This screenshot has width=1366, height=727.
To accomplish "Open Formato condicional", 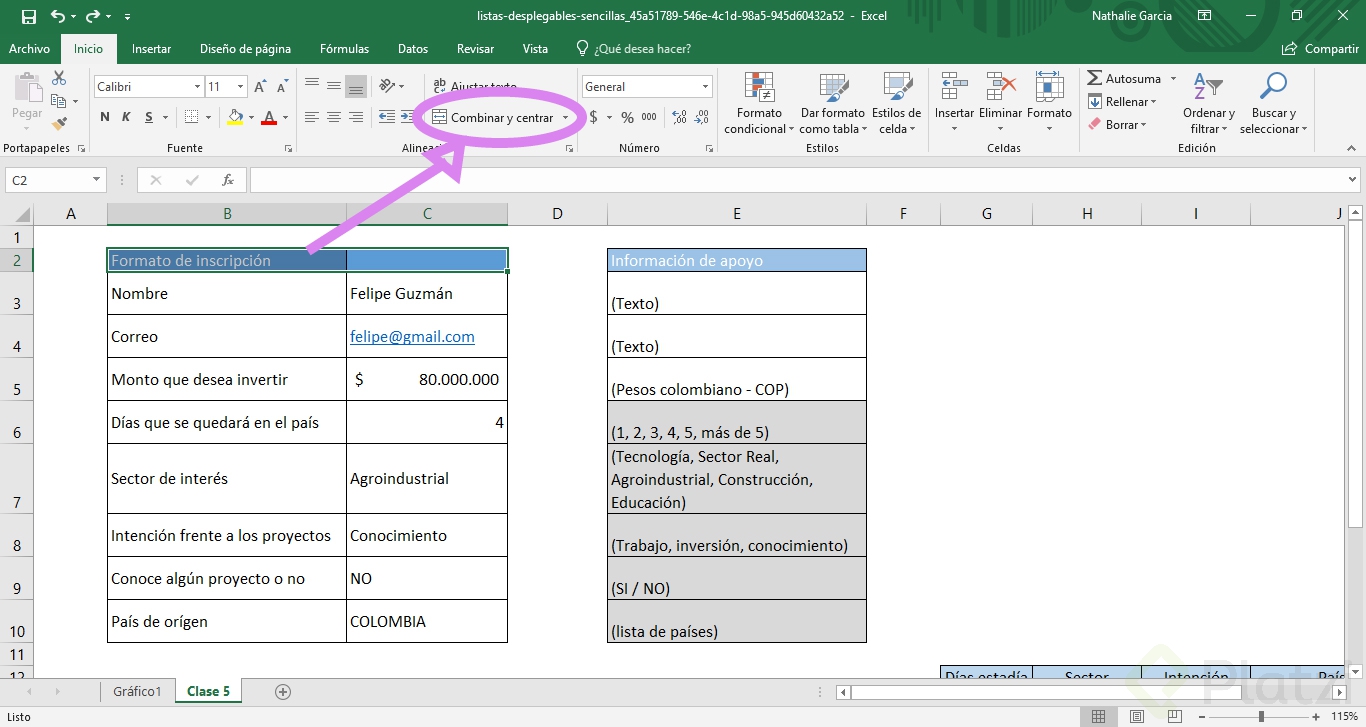I will (759, 103).
